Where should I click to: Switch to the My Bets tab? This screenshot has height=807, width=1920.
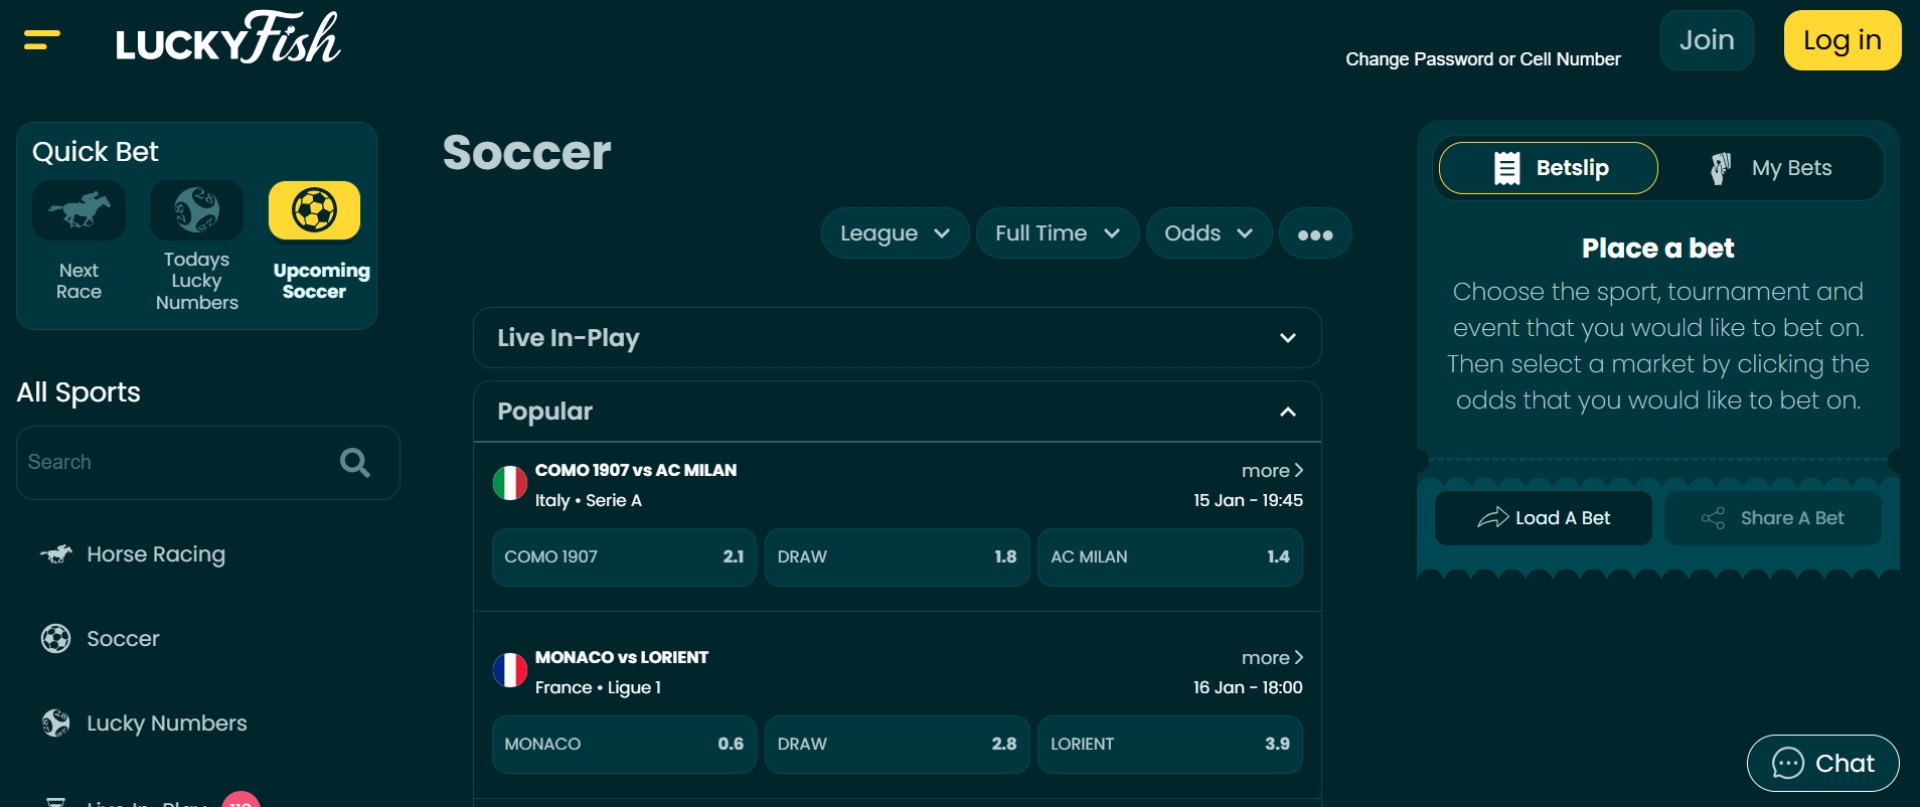[x=1771, y=168]
